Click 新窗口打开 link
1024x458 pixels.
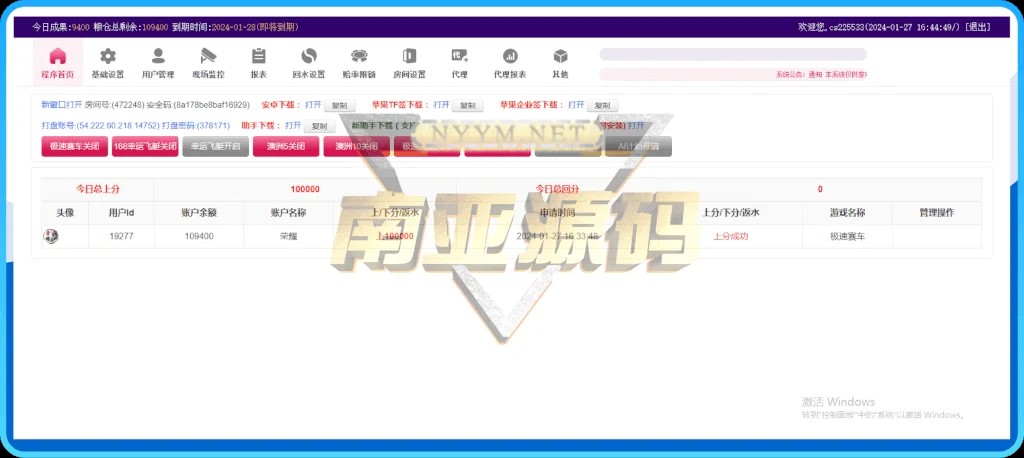click(x=61, y=104)
